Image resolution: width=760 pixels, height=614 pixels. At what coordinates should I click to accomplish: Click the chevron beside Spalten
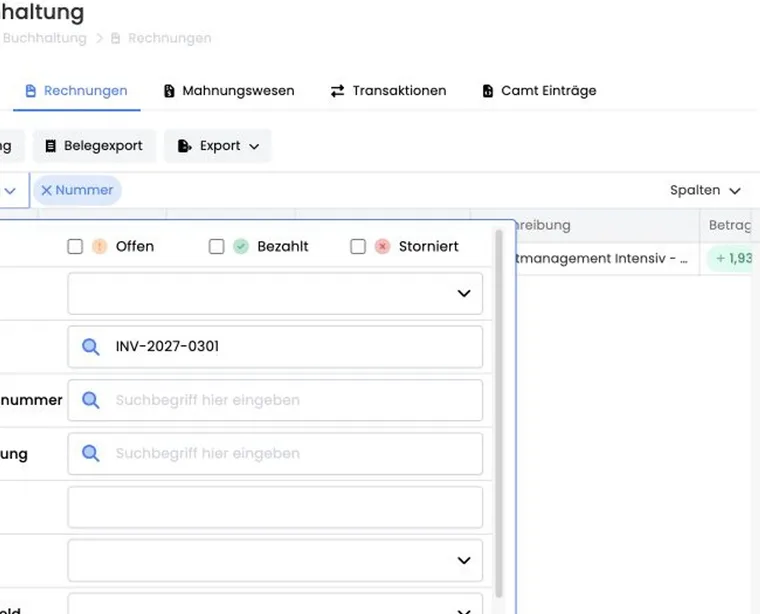735,191
